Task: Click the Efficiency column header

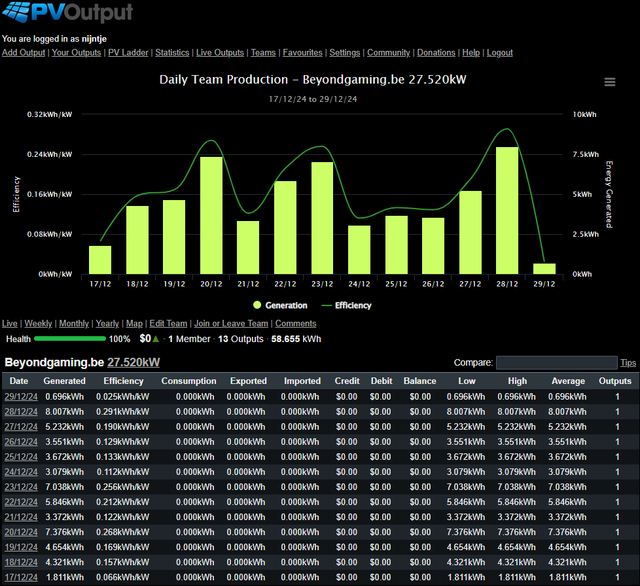Action: pos(123,381)
